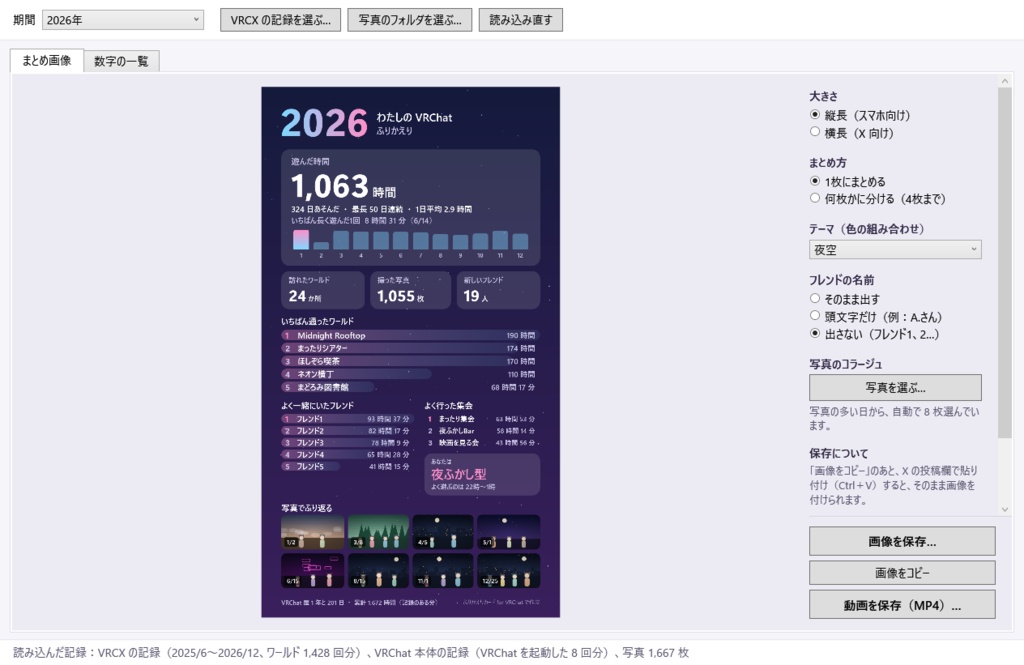Click scroll up arrow of settings panel

[x=1004, y=81]
